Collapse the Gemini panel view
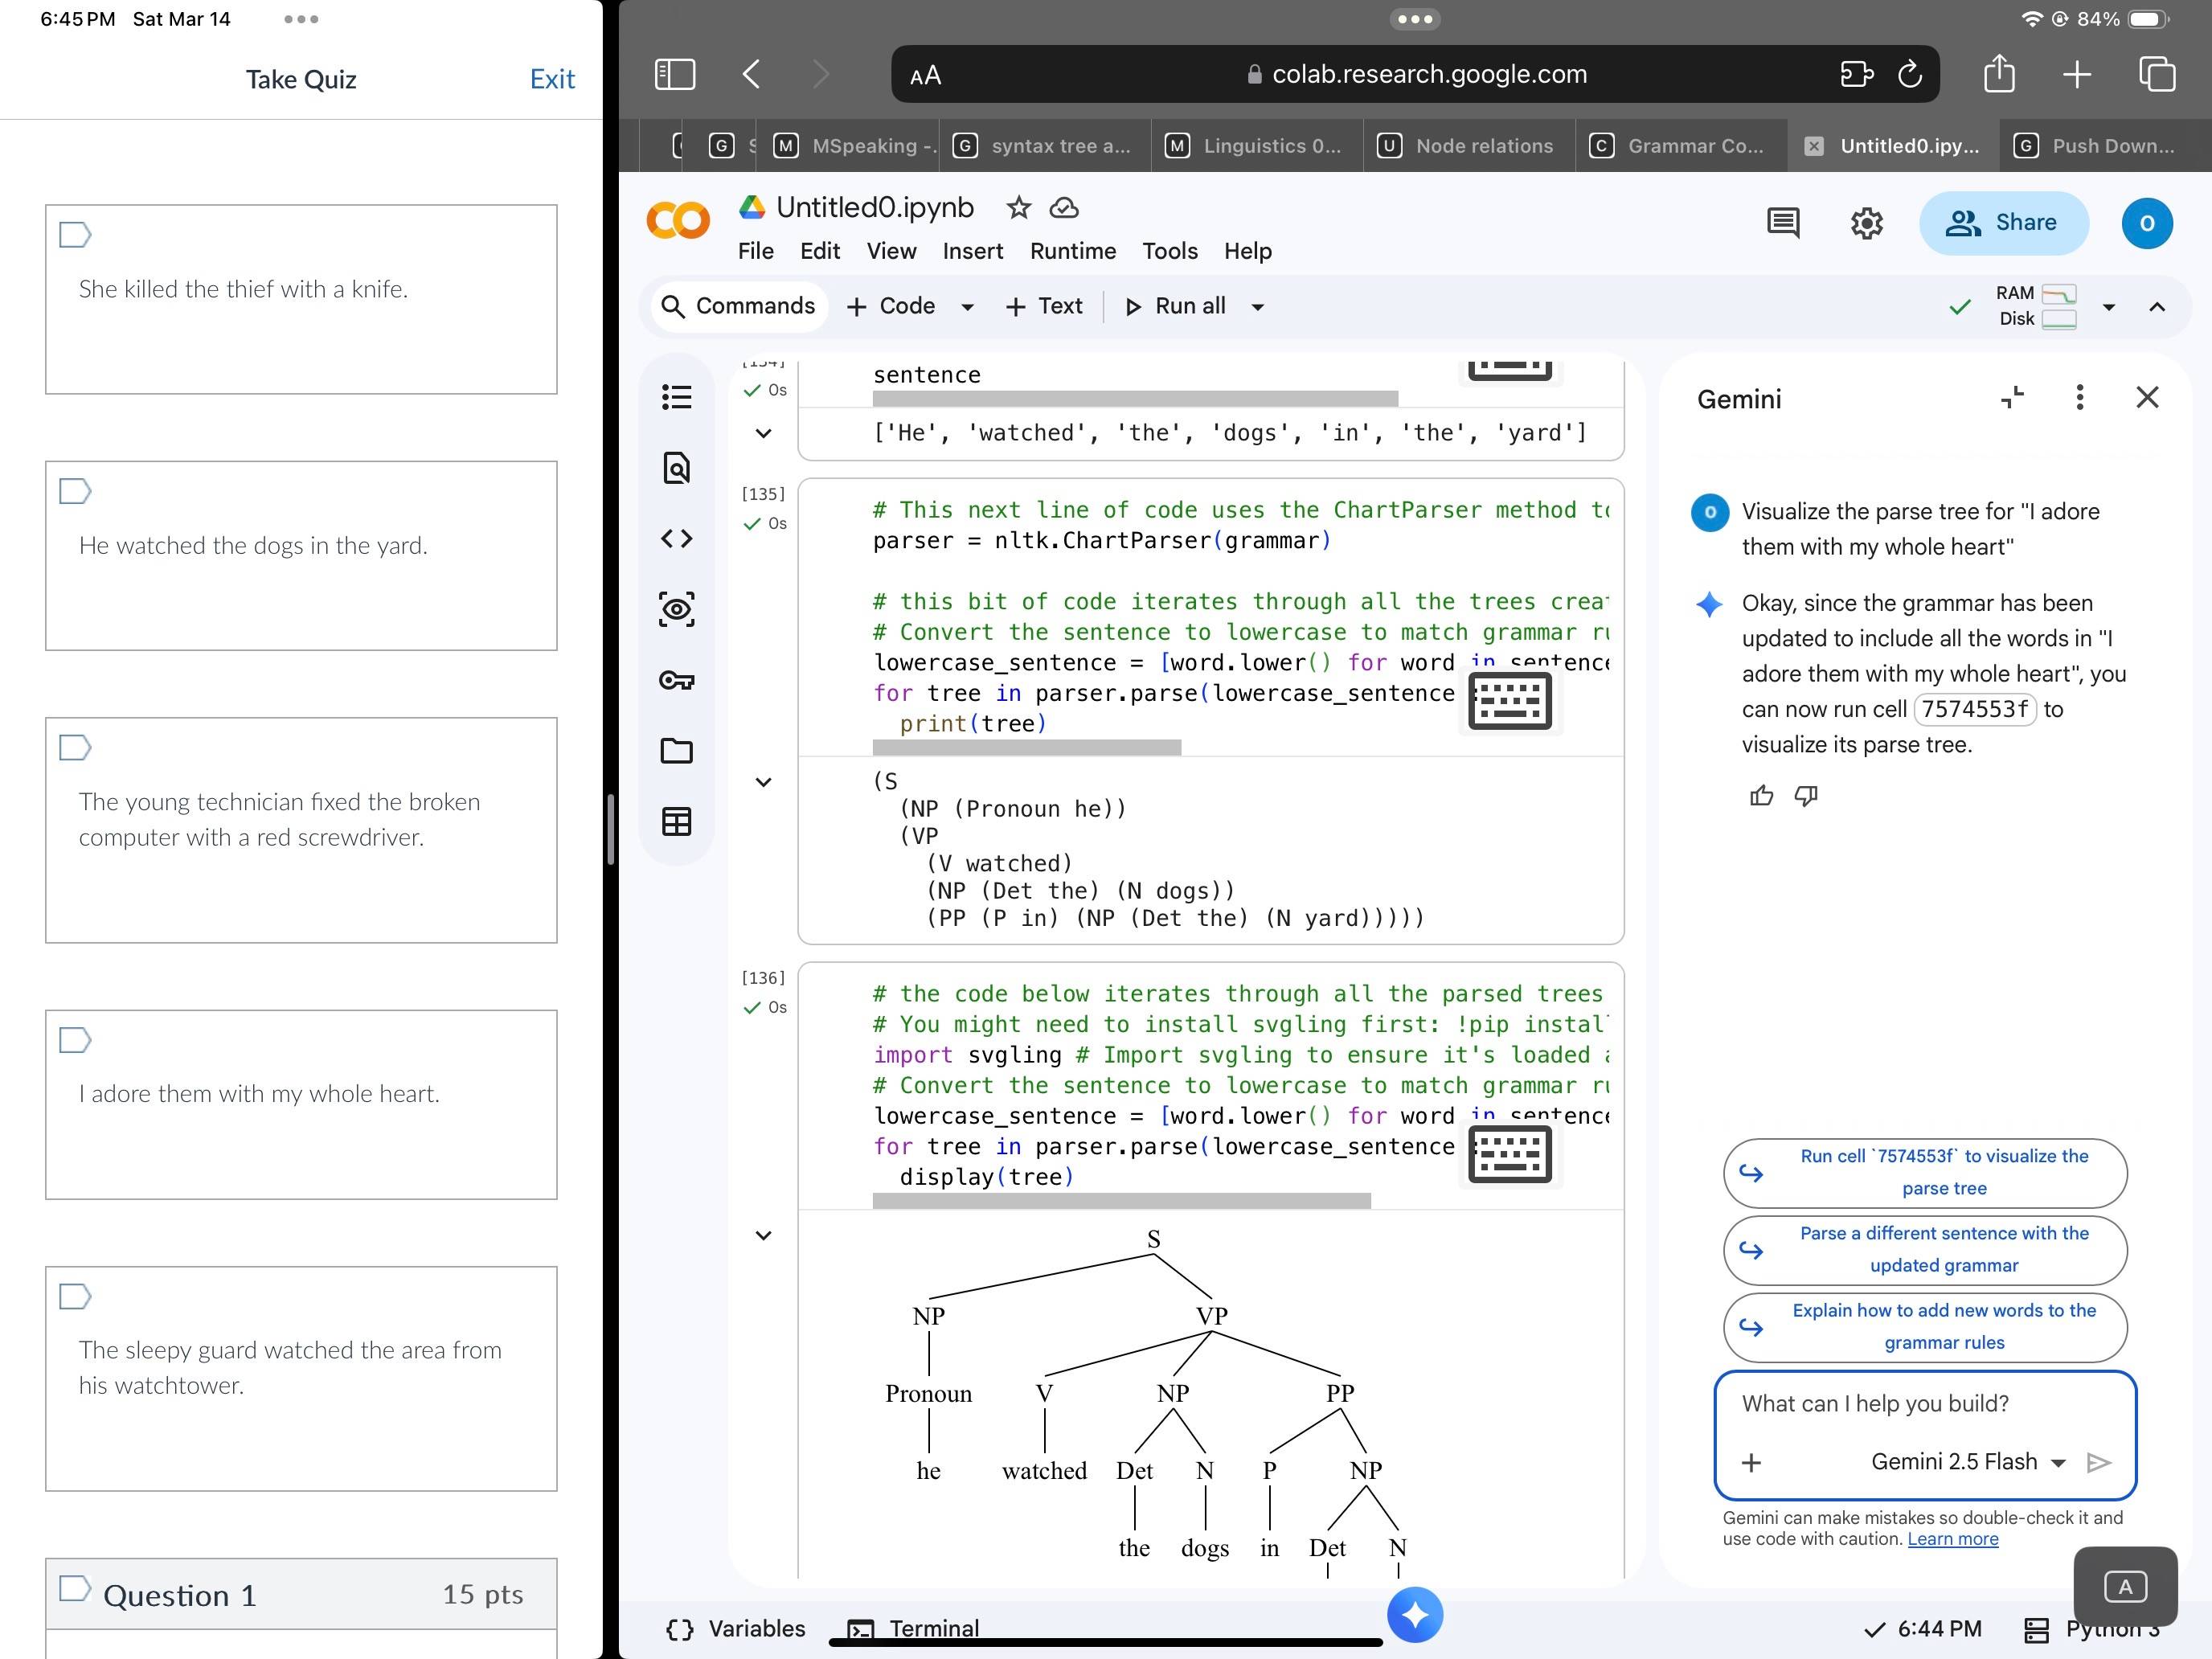The width and height of the screenshot is (2212, 1659). pyautogui.click(x=2013, y=397)
